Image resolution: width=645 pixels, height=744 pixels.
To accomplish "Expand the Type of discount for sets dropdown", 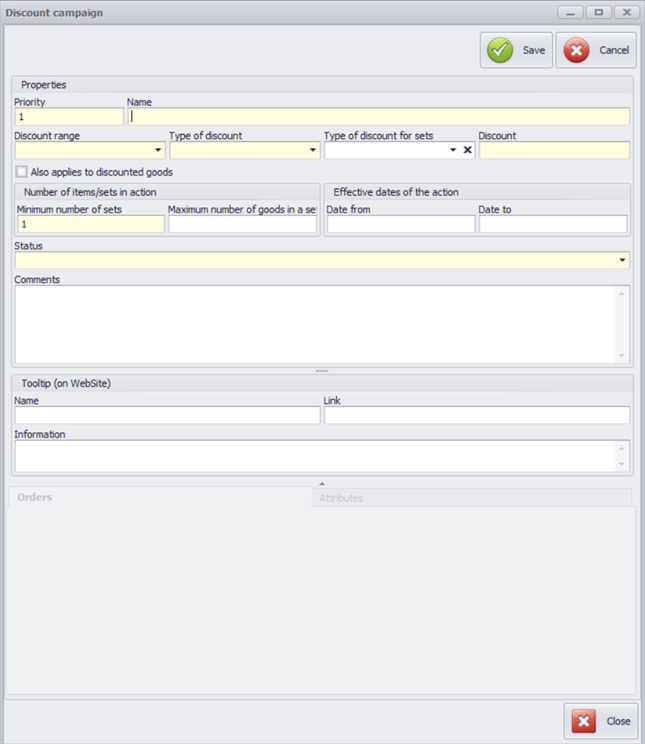I will pos(453,150).
